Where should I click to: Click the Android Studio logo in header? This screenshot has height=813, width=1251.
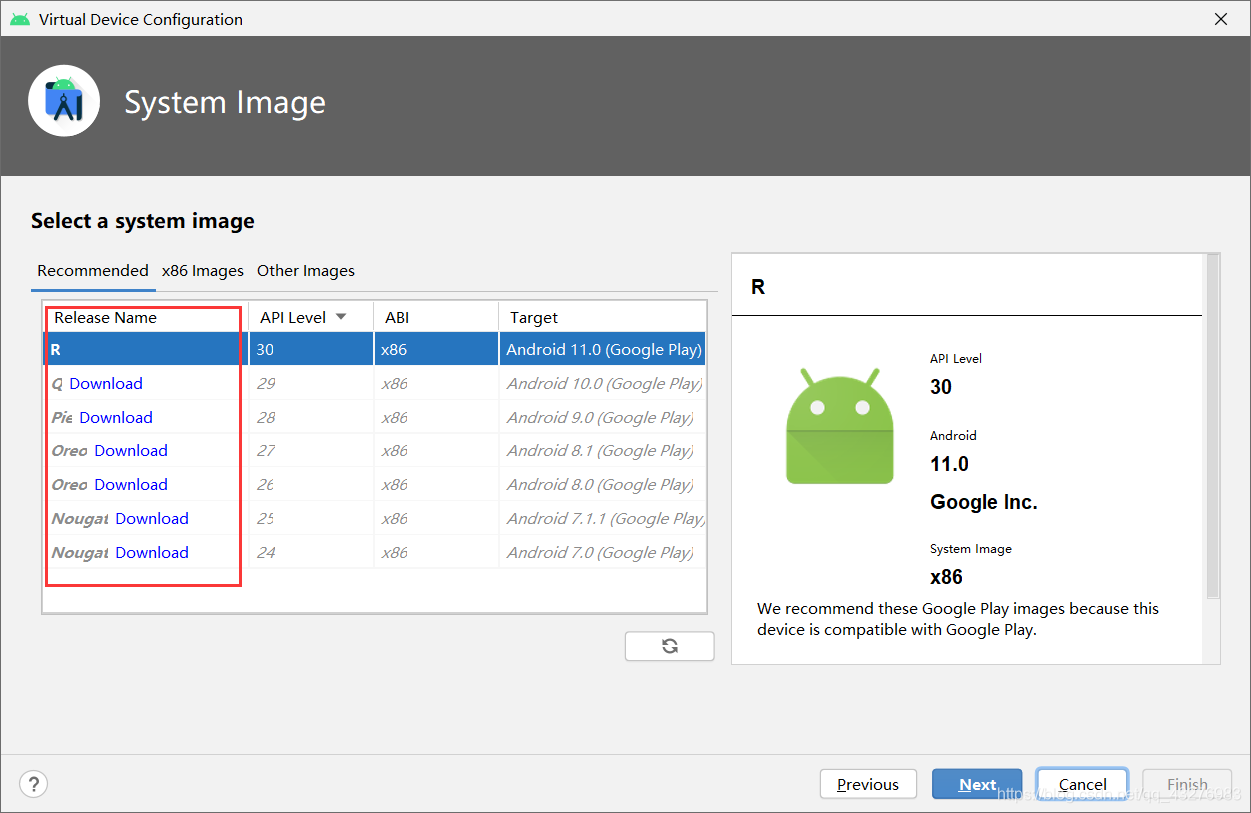64,101
